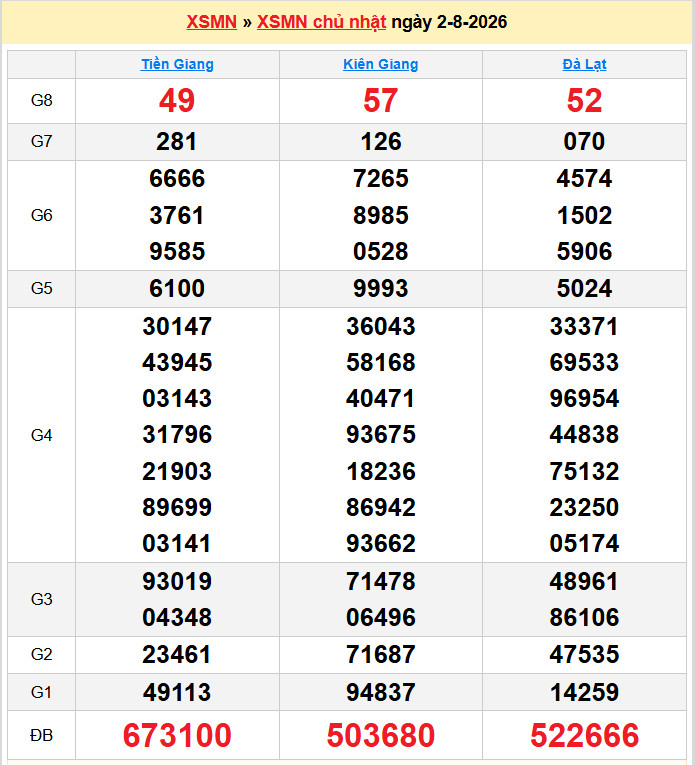Select the G6 row label
This screenshot has height=765, width=695.
pyautogui.click(x=41, y=215)
